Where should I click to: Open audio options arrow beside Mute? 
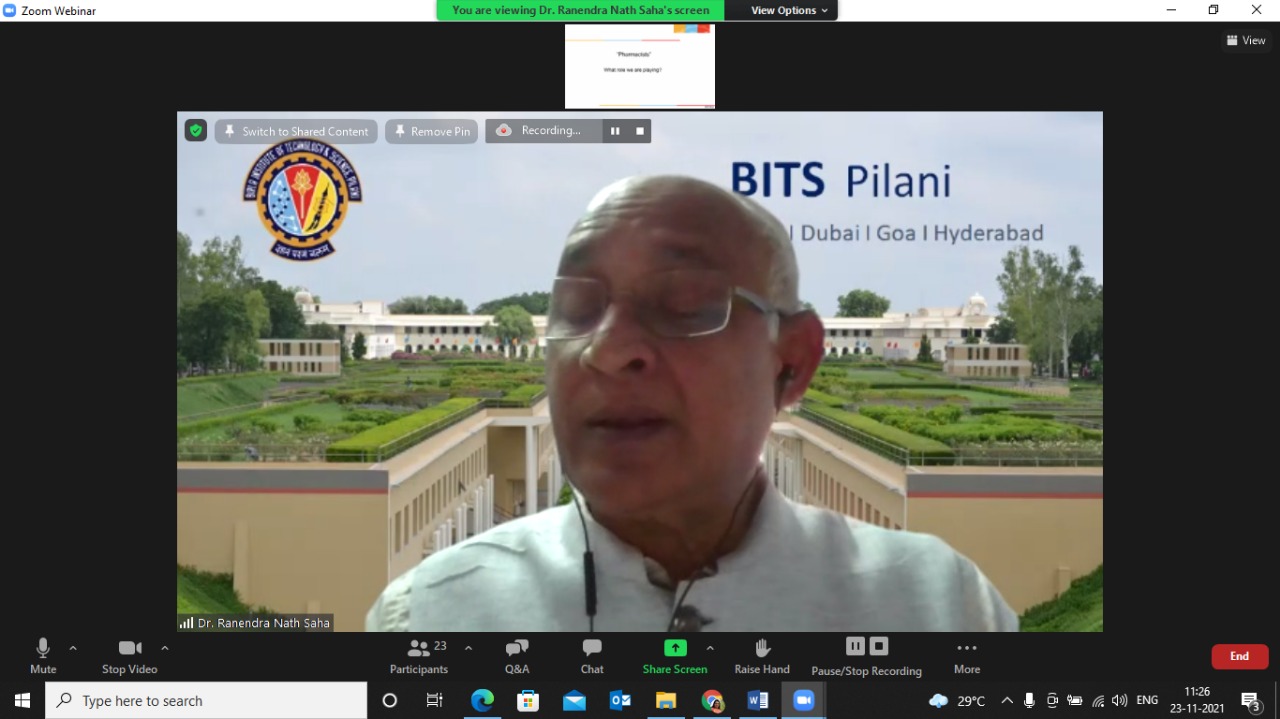click(73, 648)
